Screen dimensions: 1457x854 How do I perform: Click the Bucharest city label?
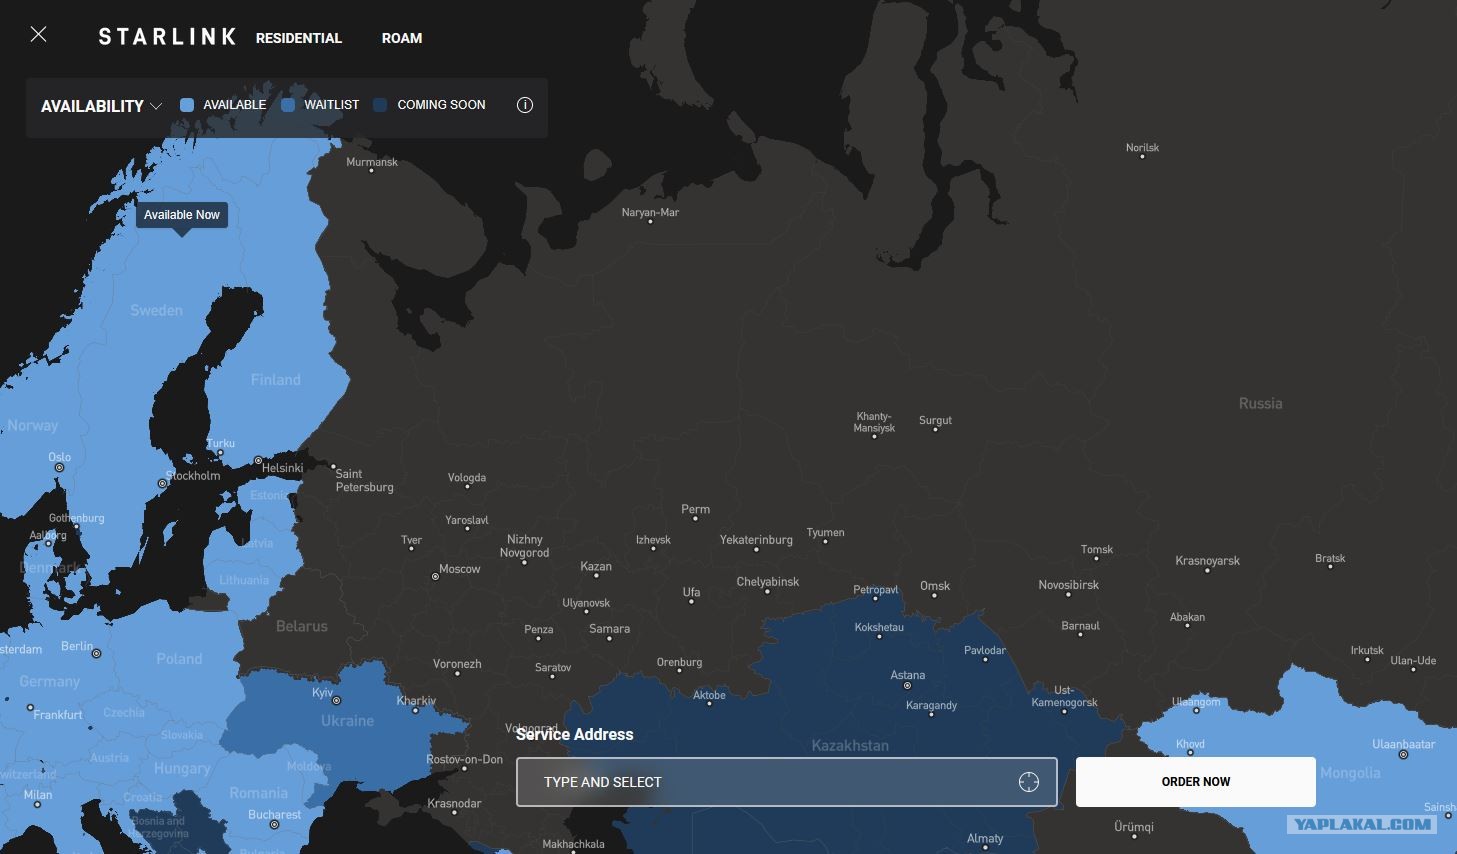(274, 815)
